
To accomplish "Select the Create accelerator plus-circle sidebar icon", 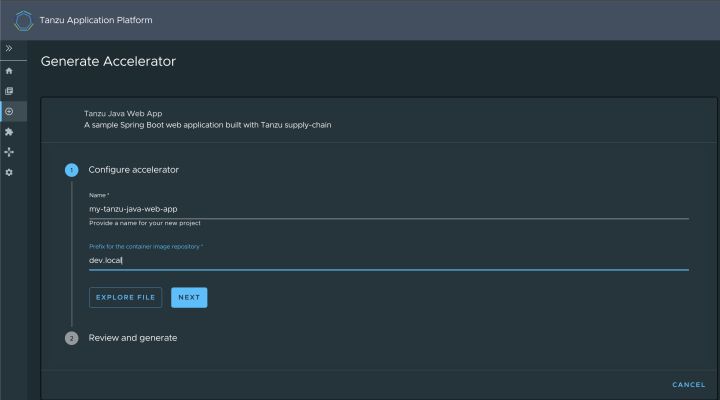I will click(9, 112).
